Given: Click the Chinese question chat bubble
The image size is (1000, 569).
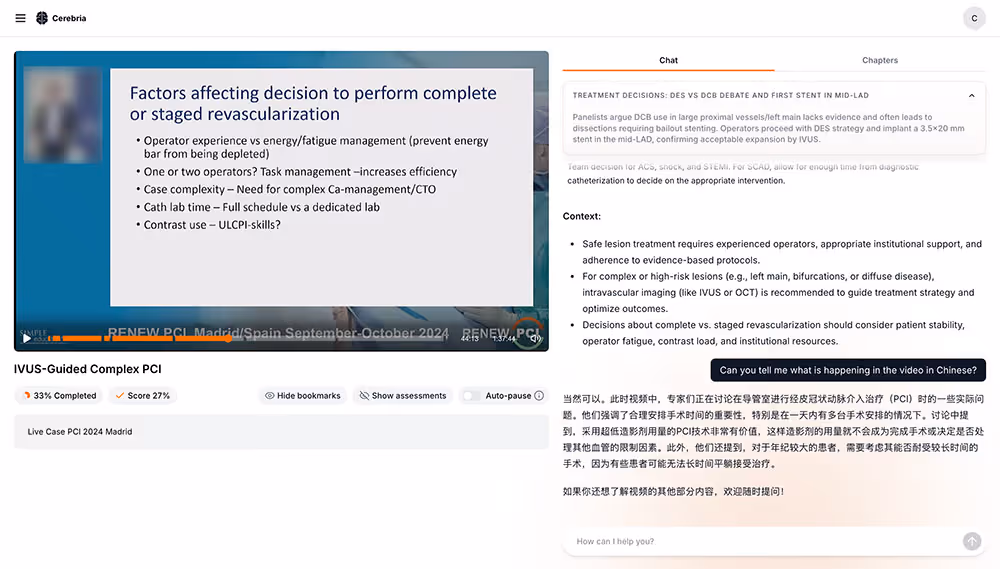Looking at the screenshot, I should [848, 370].
